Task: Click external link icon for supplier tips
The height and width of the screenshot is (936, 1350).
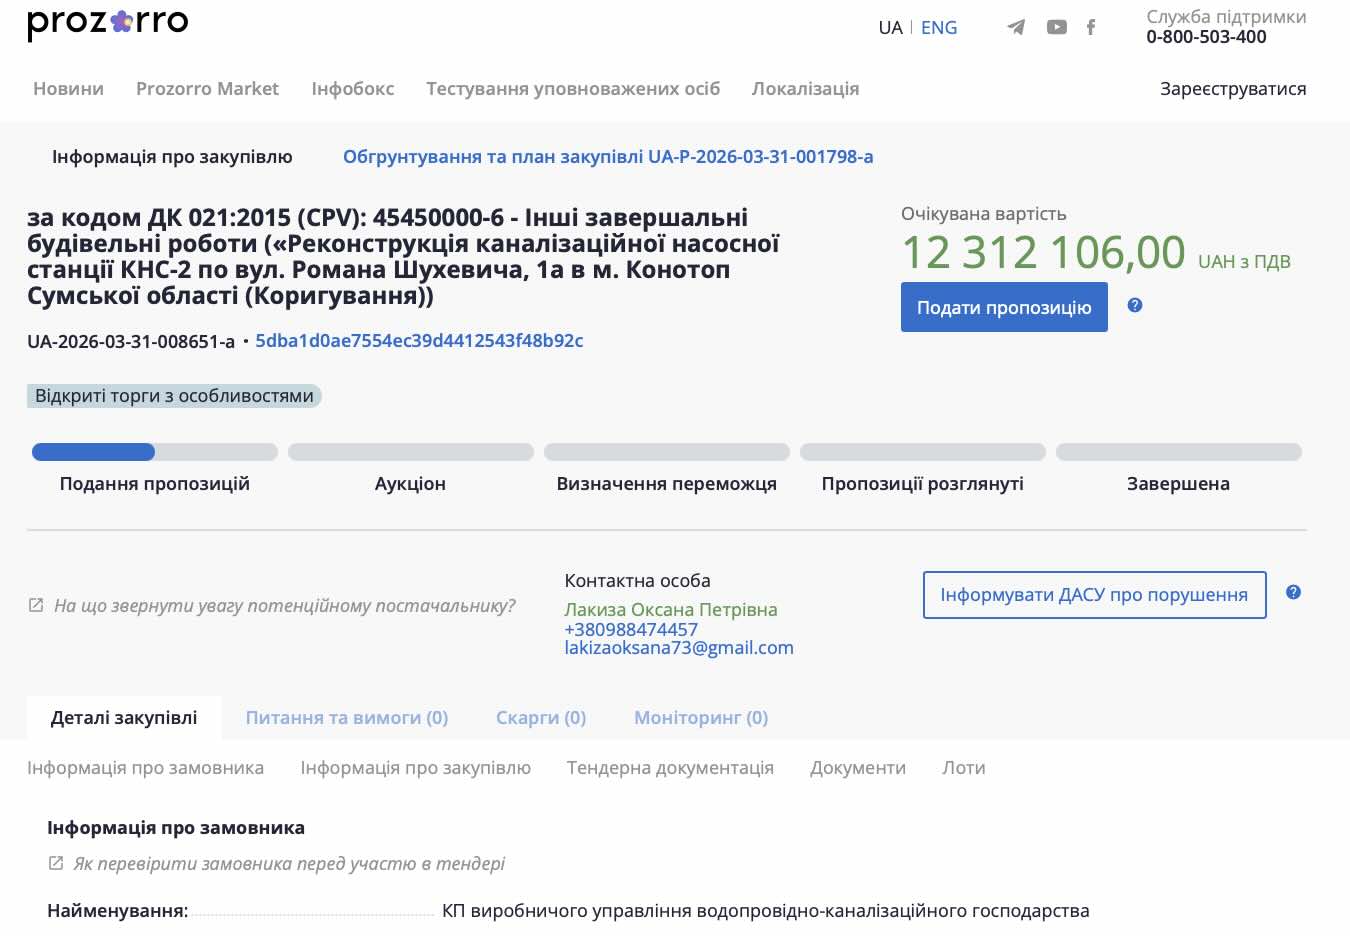Action: pyautogui.click(x=36, y=605)
